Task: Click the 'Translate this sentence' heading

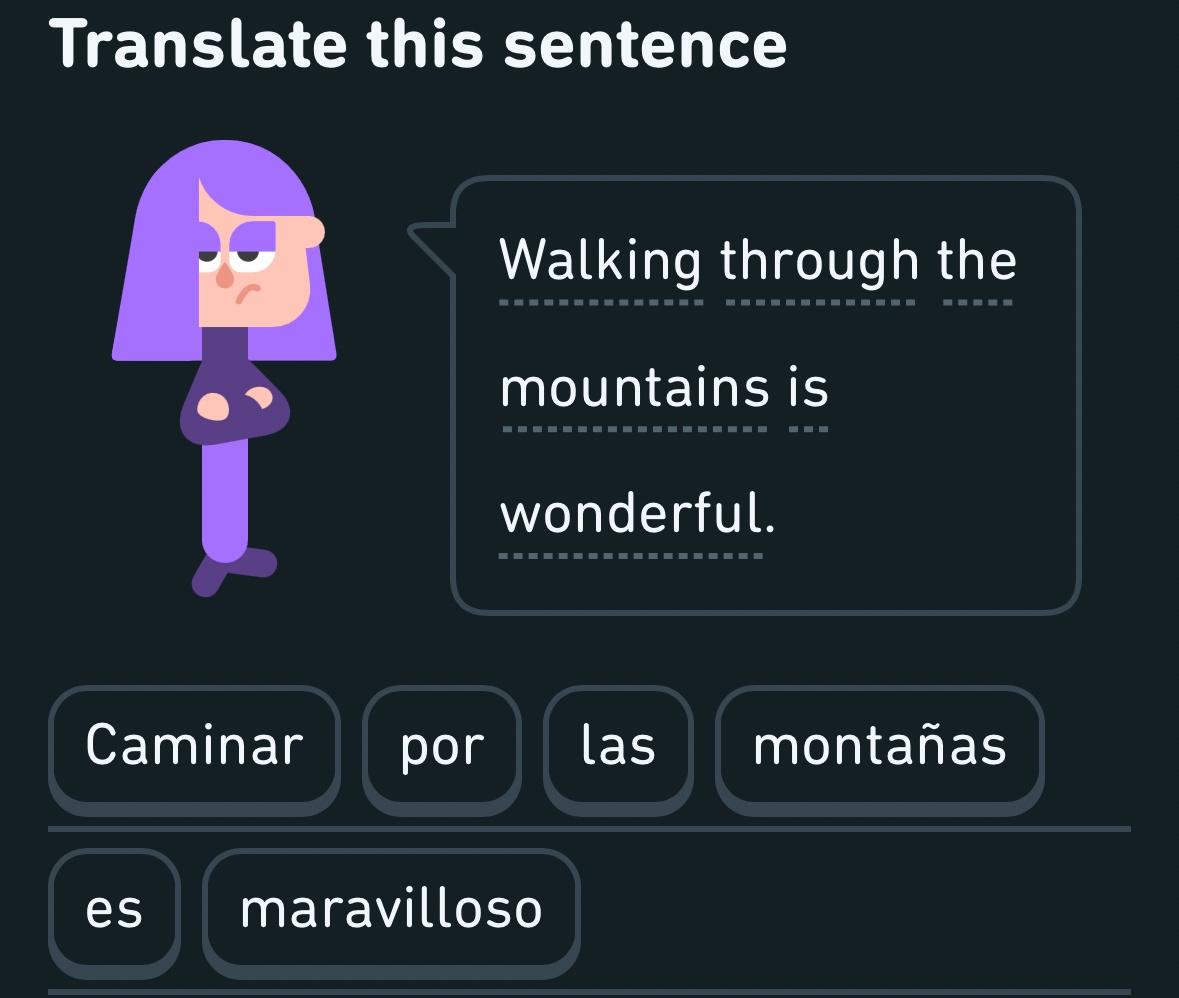Action: [x=417, y=45]
